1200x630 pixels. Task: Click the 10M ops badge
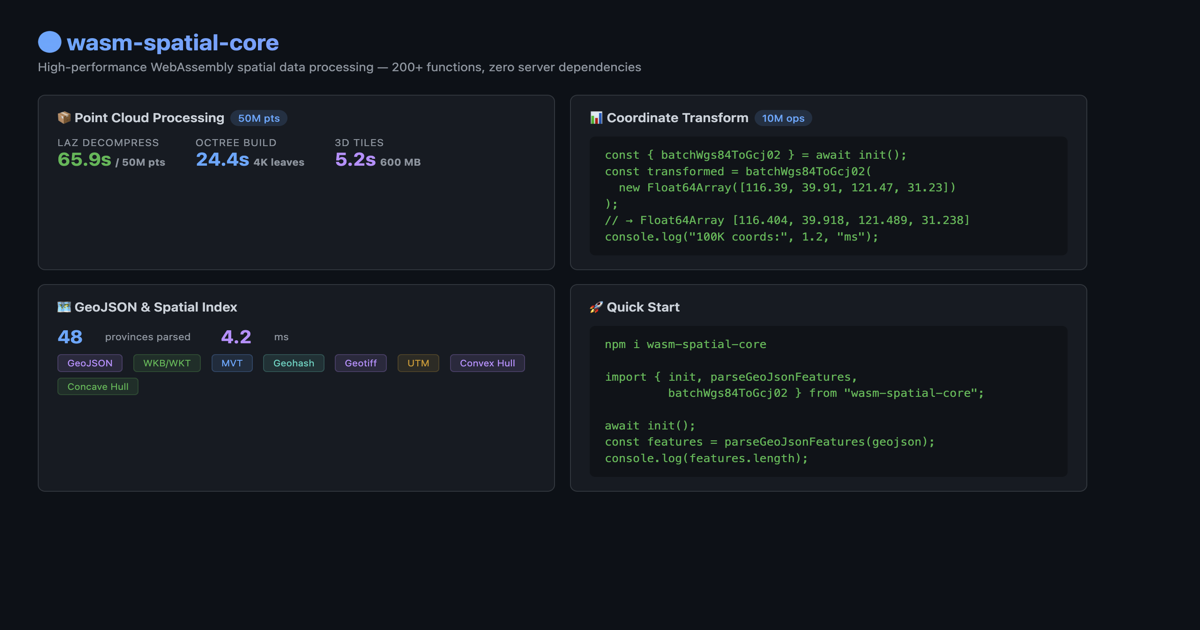[x=783, y=118]
